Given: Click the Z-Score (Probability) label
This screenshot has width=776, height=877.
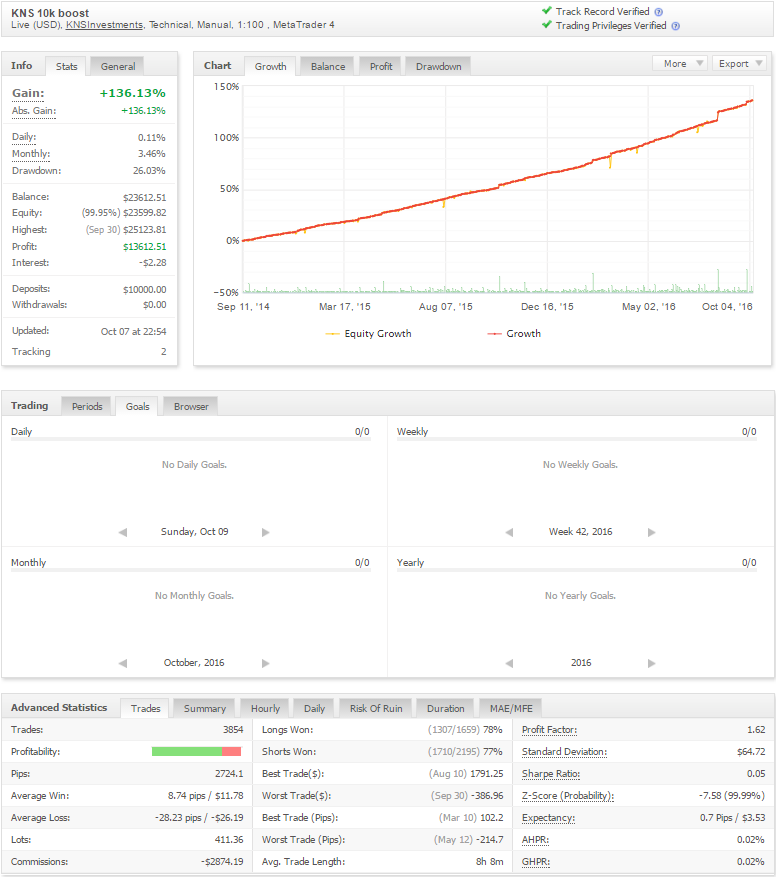Looking at the screenshot, I should tap(567, 796).
